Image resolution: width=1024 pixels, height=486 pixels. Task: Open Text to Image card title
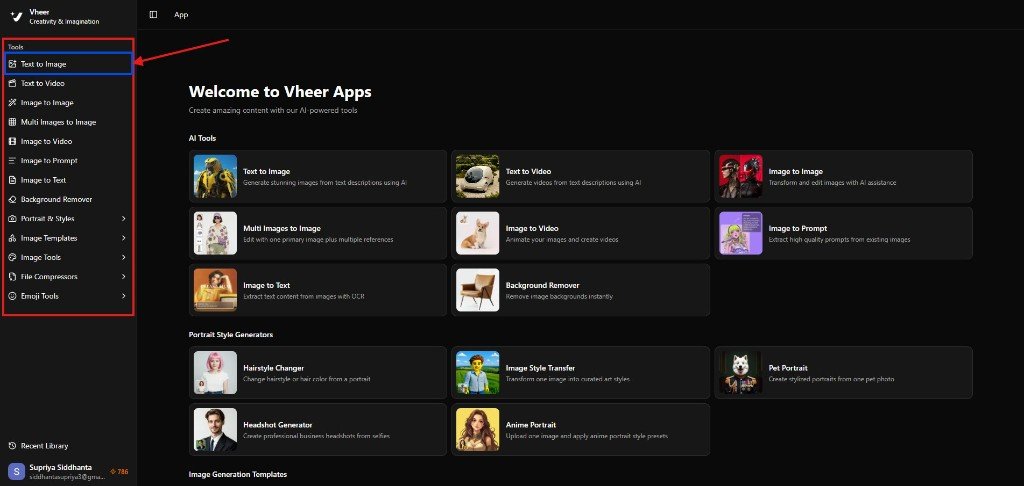tap(266, 172)
